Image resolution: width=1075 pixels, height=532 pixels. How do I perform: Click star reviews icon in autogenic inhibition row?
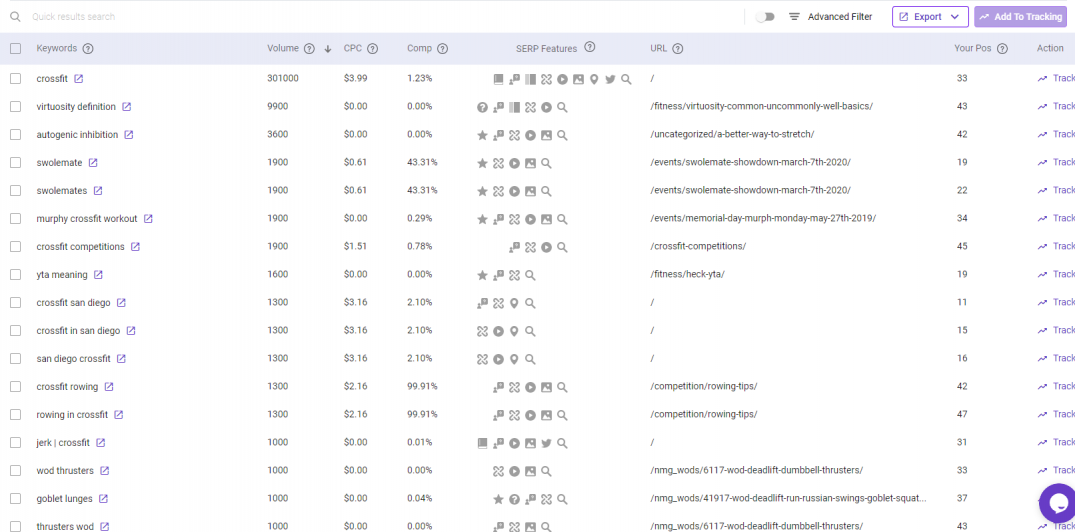pyautogui.click(x=483, y=135)
